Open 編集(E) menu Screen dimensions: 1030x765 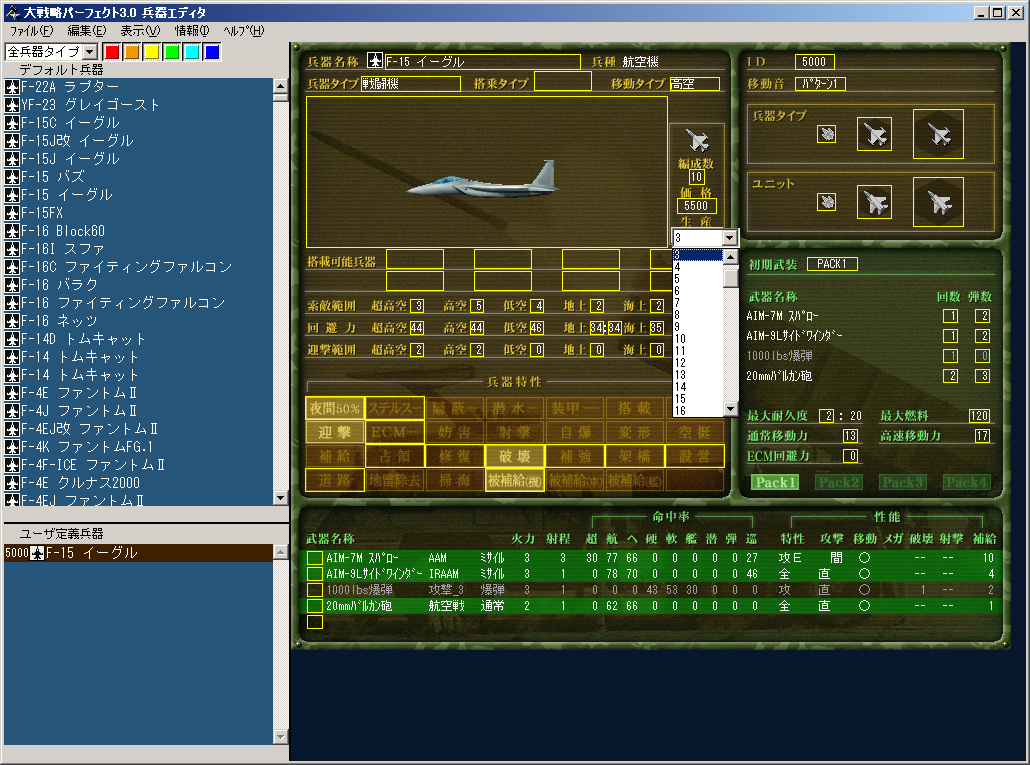point(86,31)
